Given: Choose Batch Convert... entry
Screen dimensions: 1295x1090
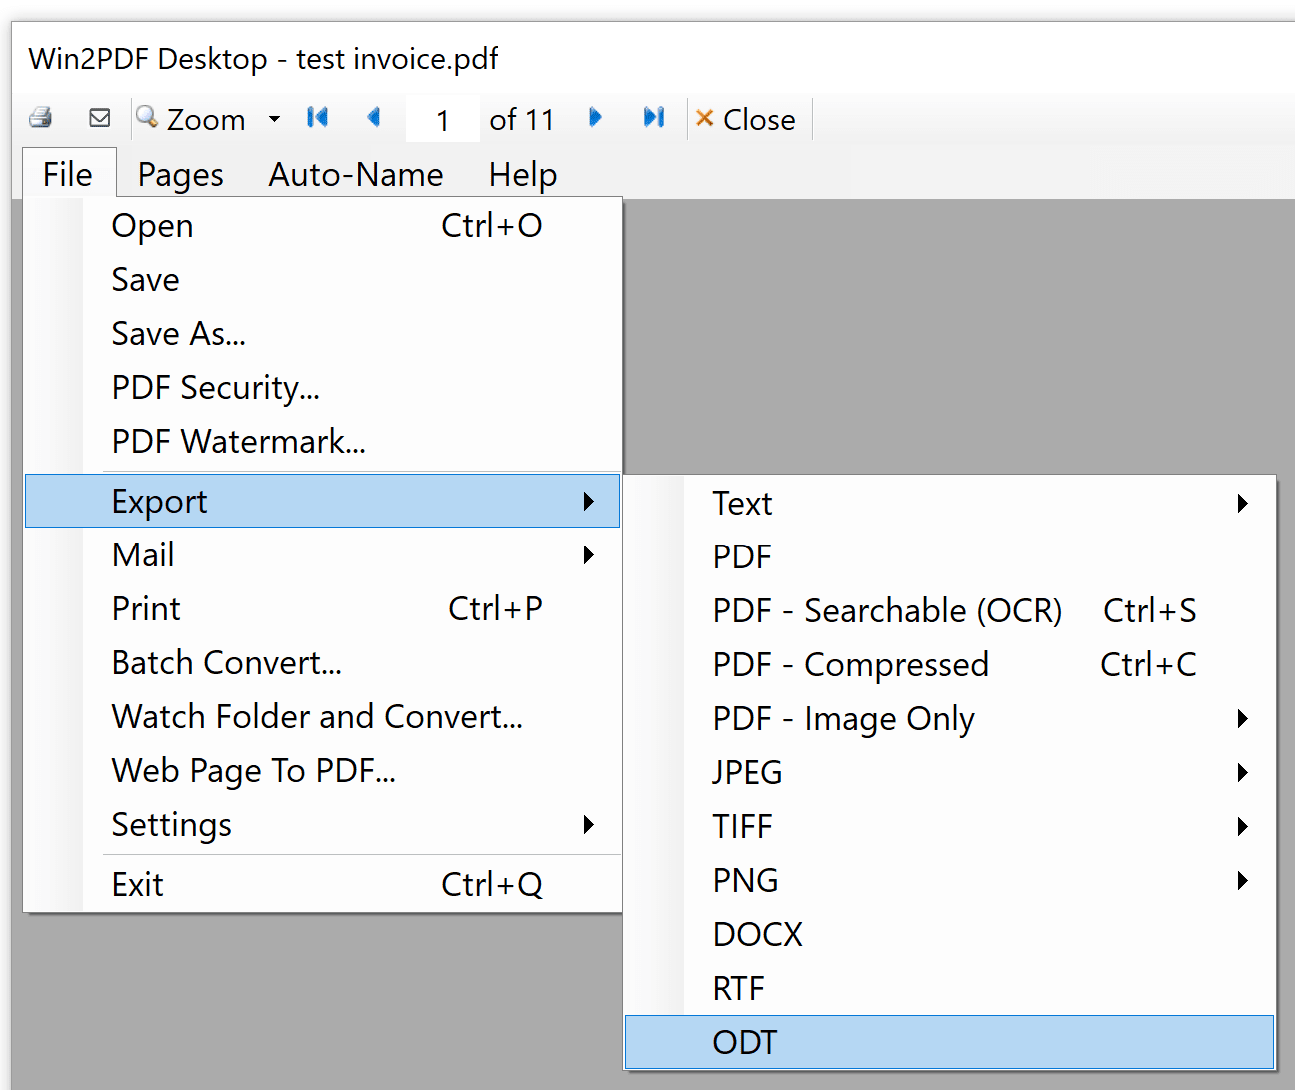Looking at the screenshot, I should (322, 663).
